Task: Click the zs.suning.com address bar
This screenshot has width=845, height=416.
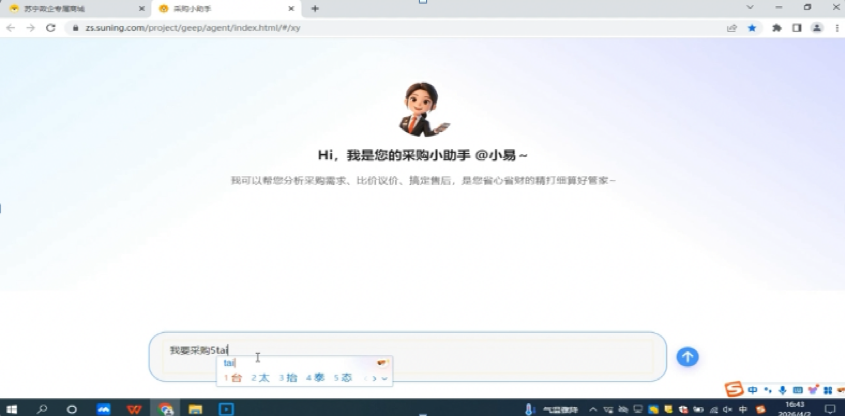Action: click(x=399, y=28)
